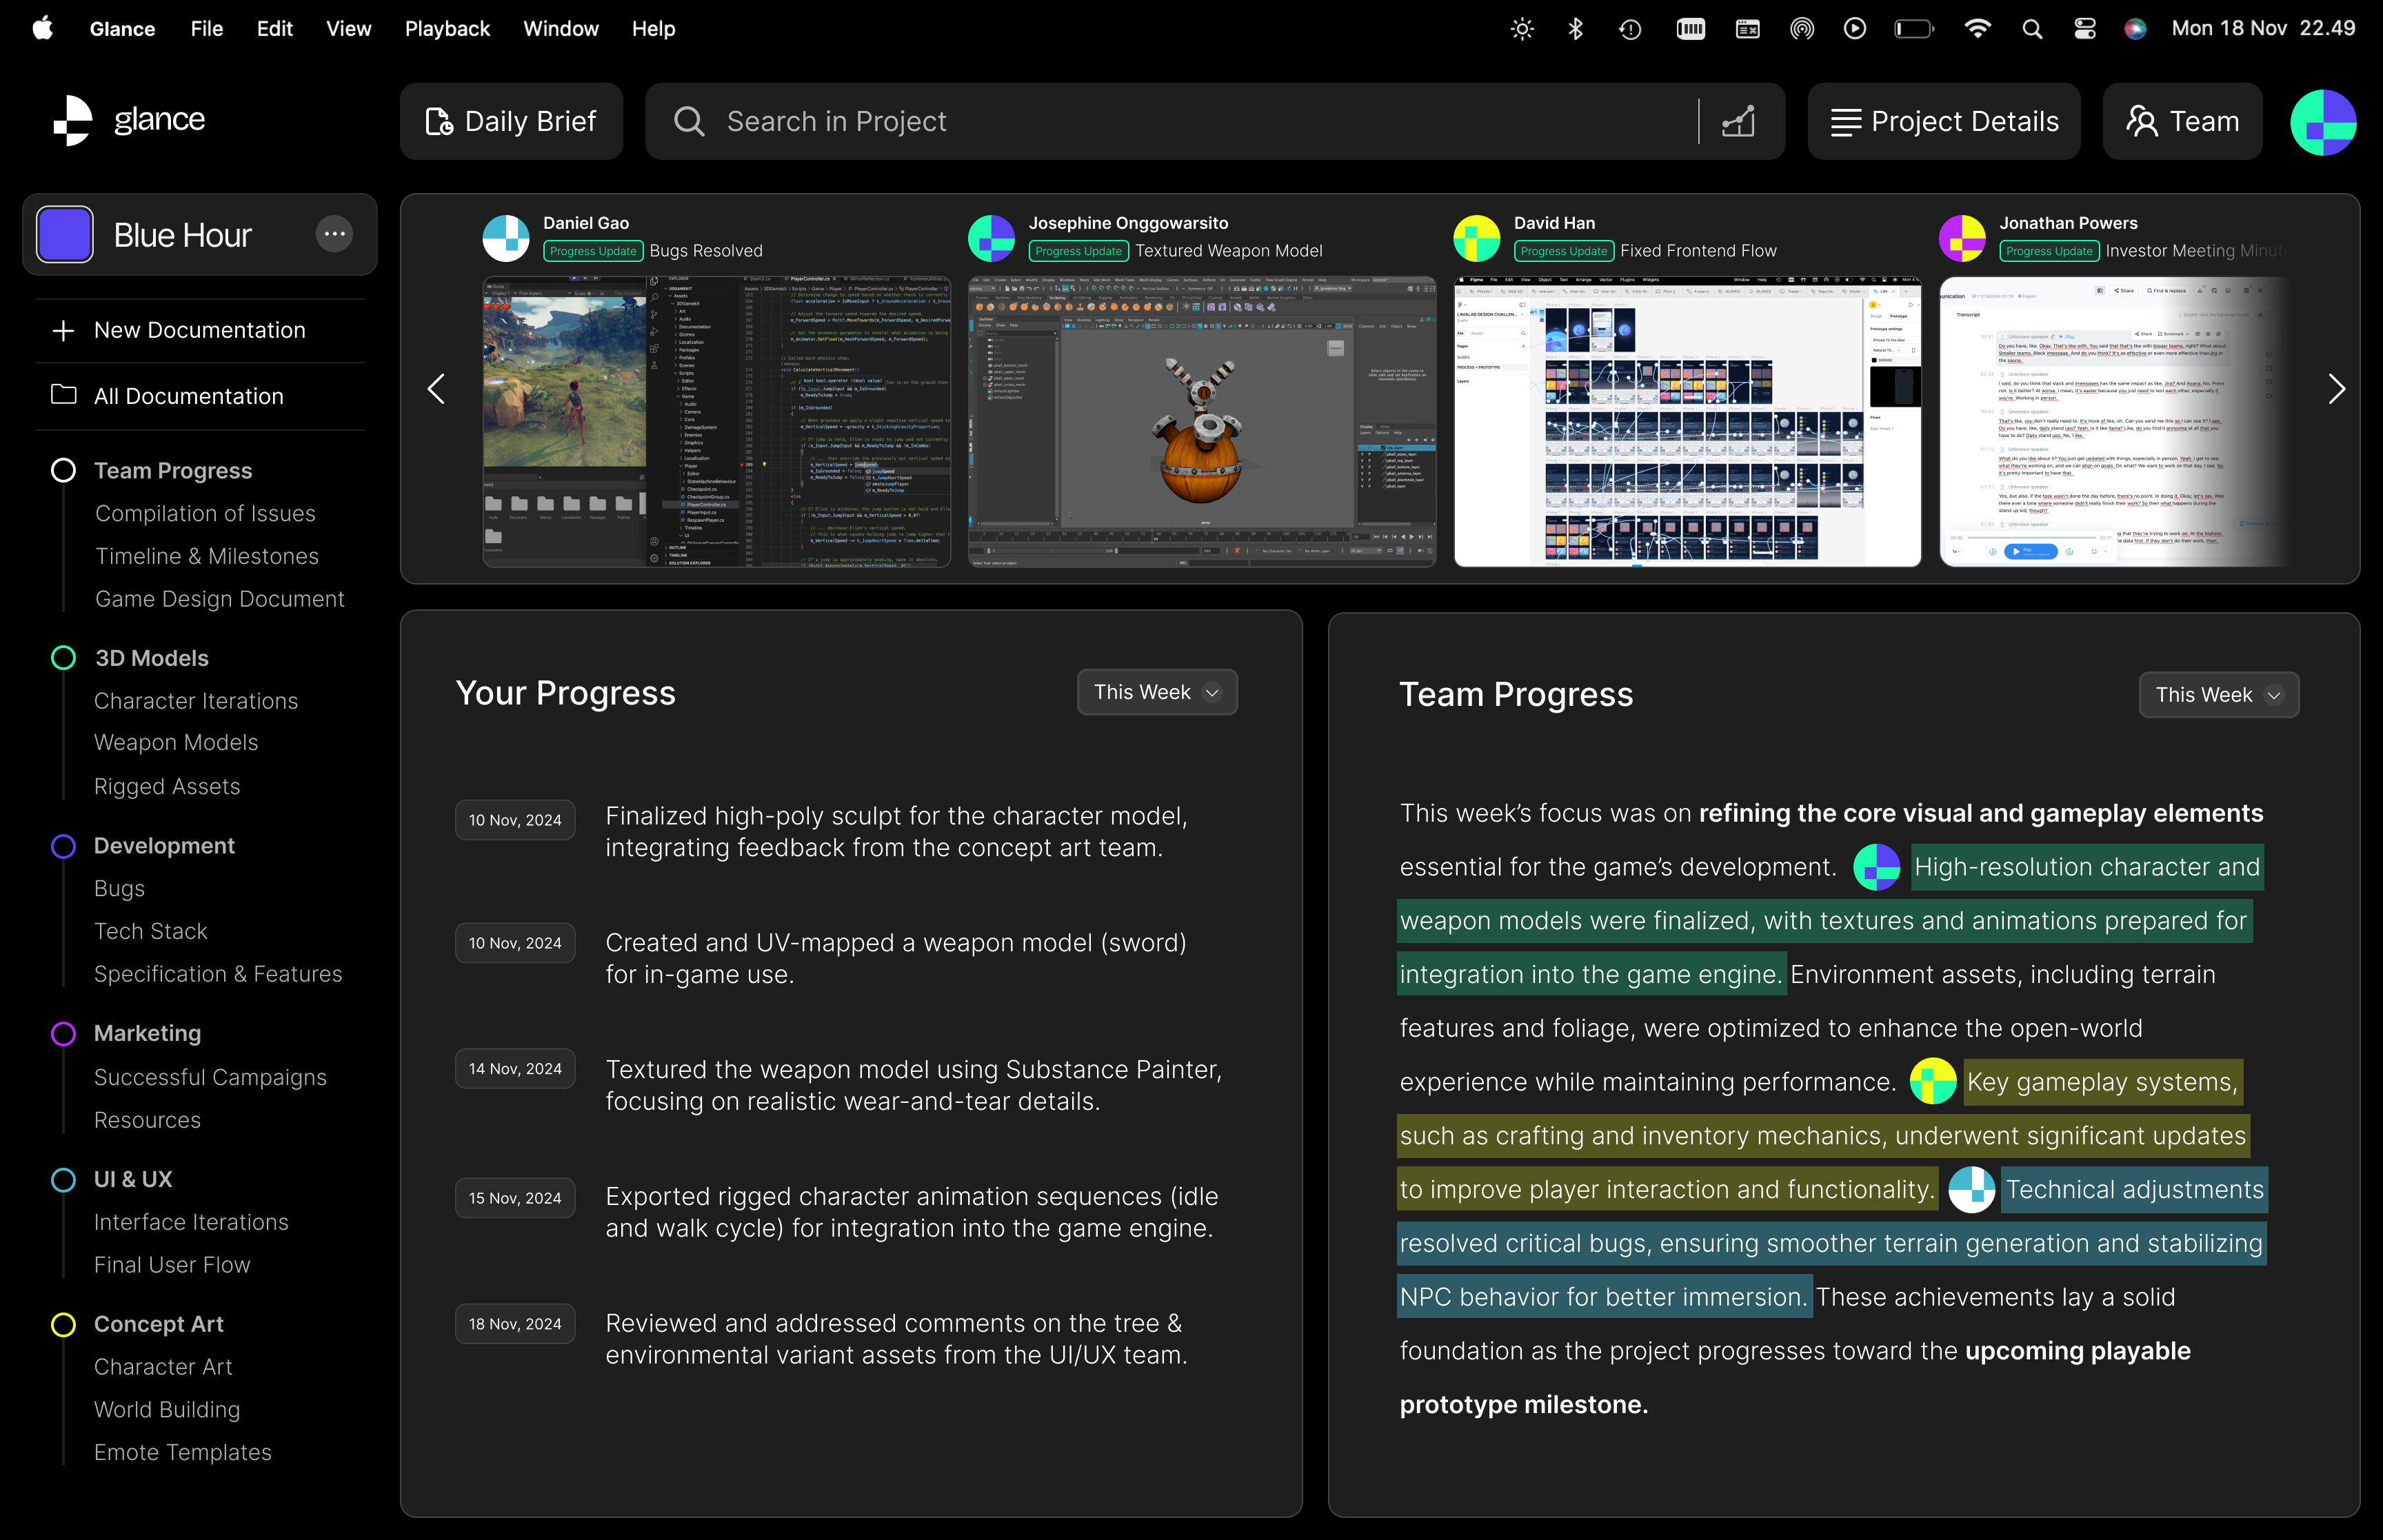
Task: Open the Textured Weapon Model screenshot
Action: pos(1202,422)
